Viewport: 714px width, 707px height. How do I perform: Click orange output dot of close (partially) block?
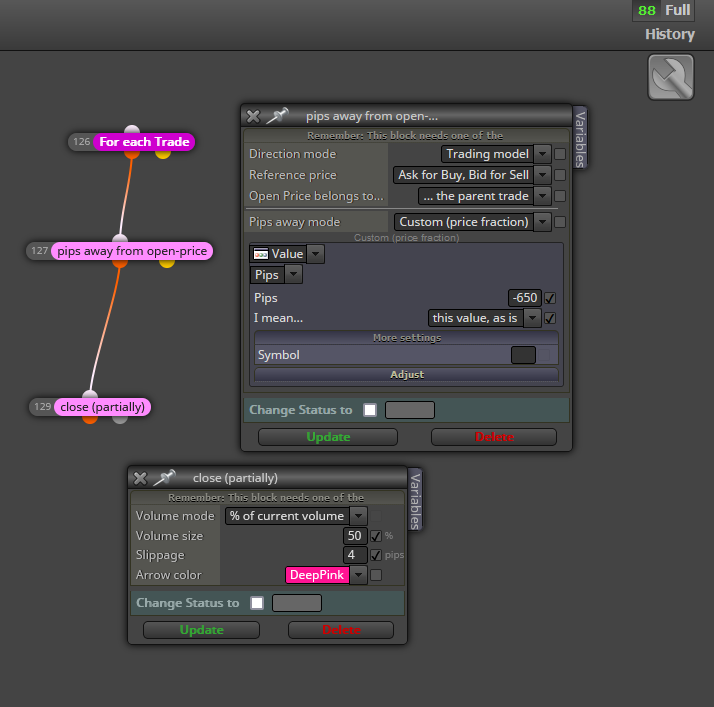tap(90, 419)
